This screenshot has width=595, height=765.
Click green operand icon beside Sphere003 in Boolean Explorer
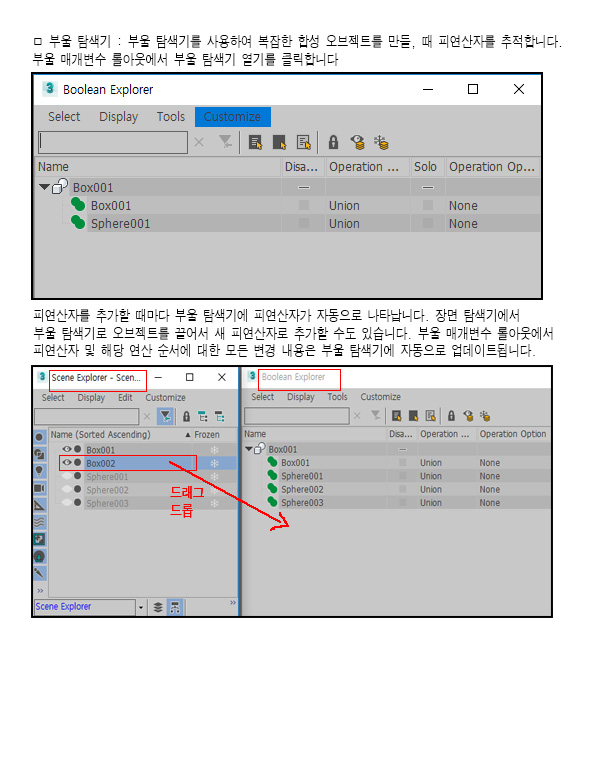tap(272, 502)
